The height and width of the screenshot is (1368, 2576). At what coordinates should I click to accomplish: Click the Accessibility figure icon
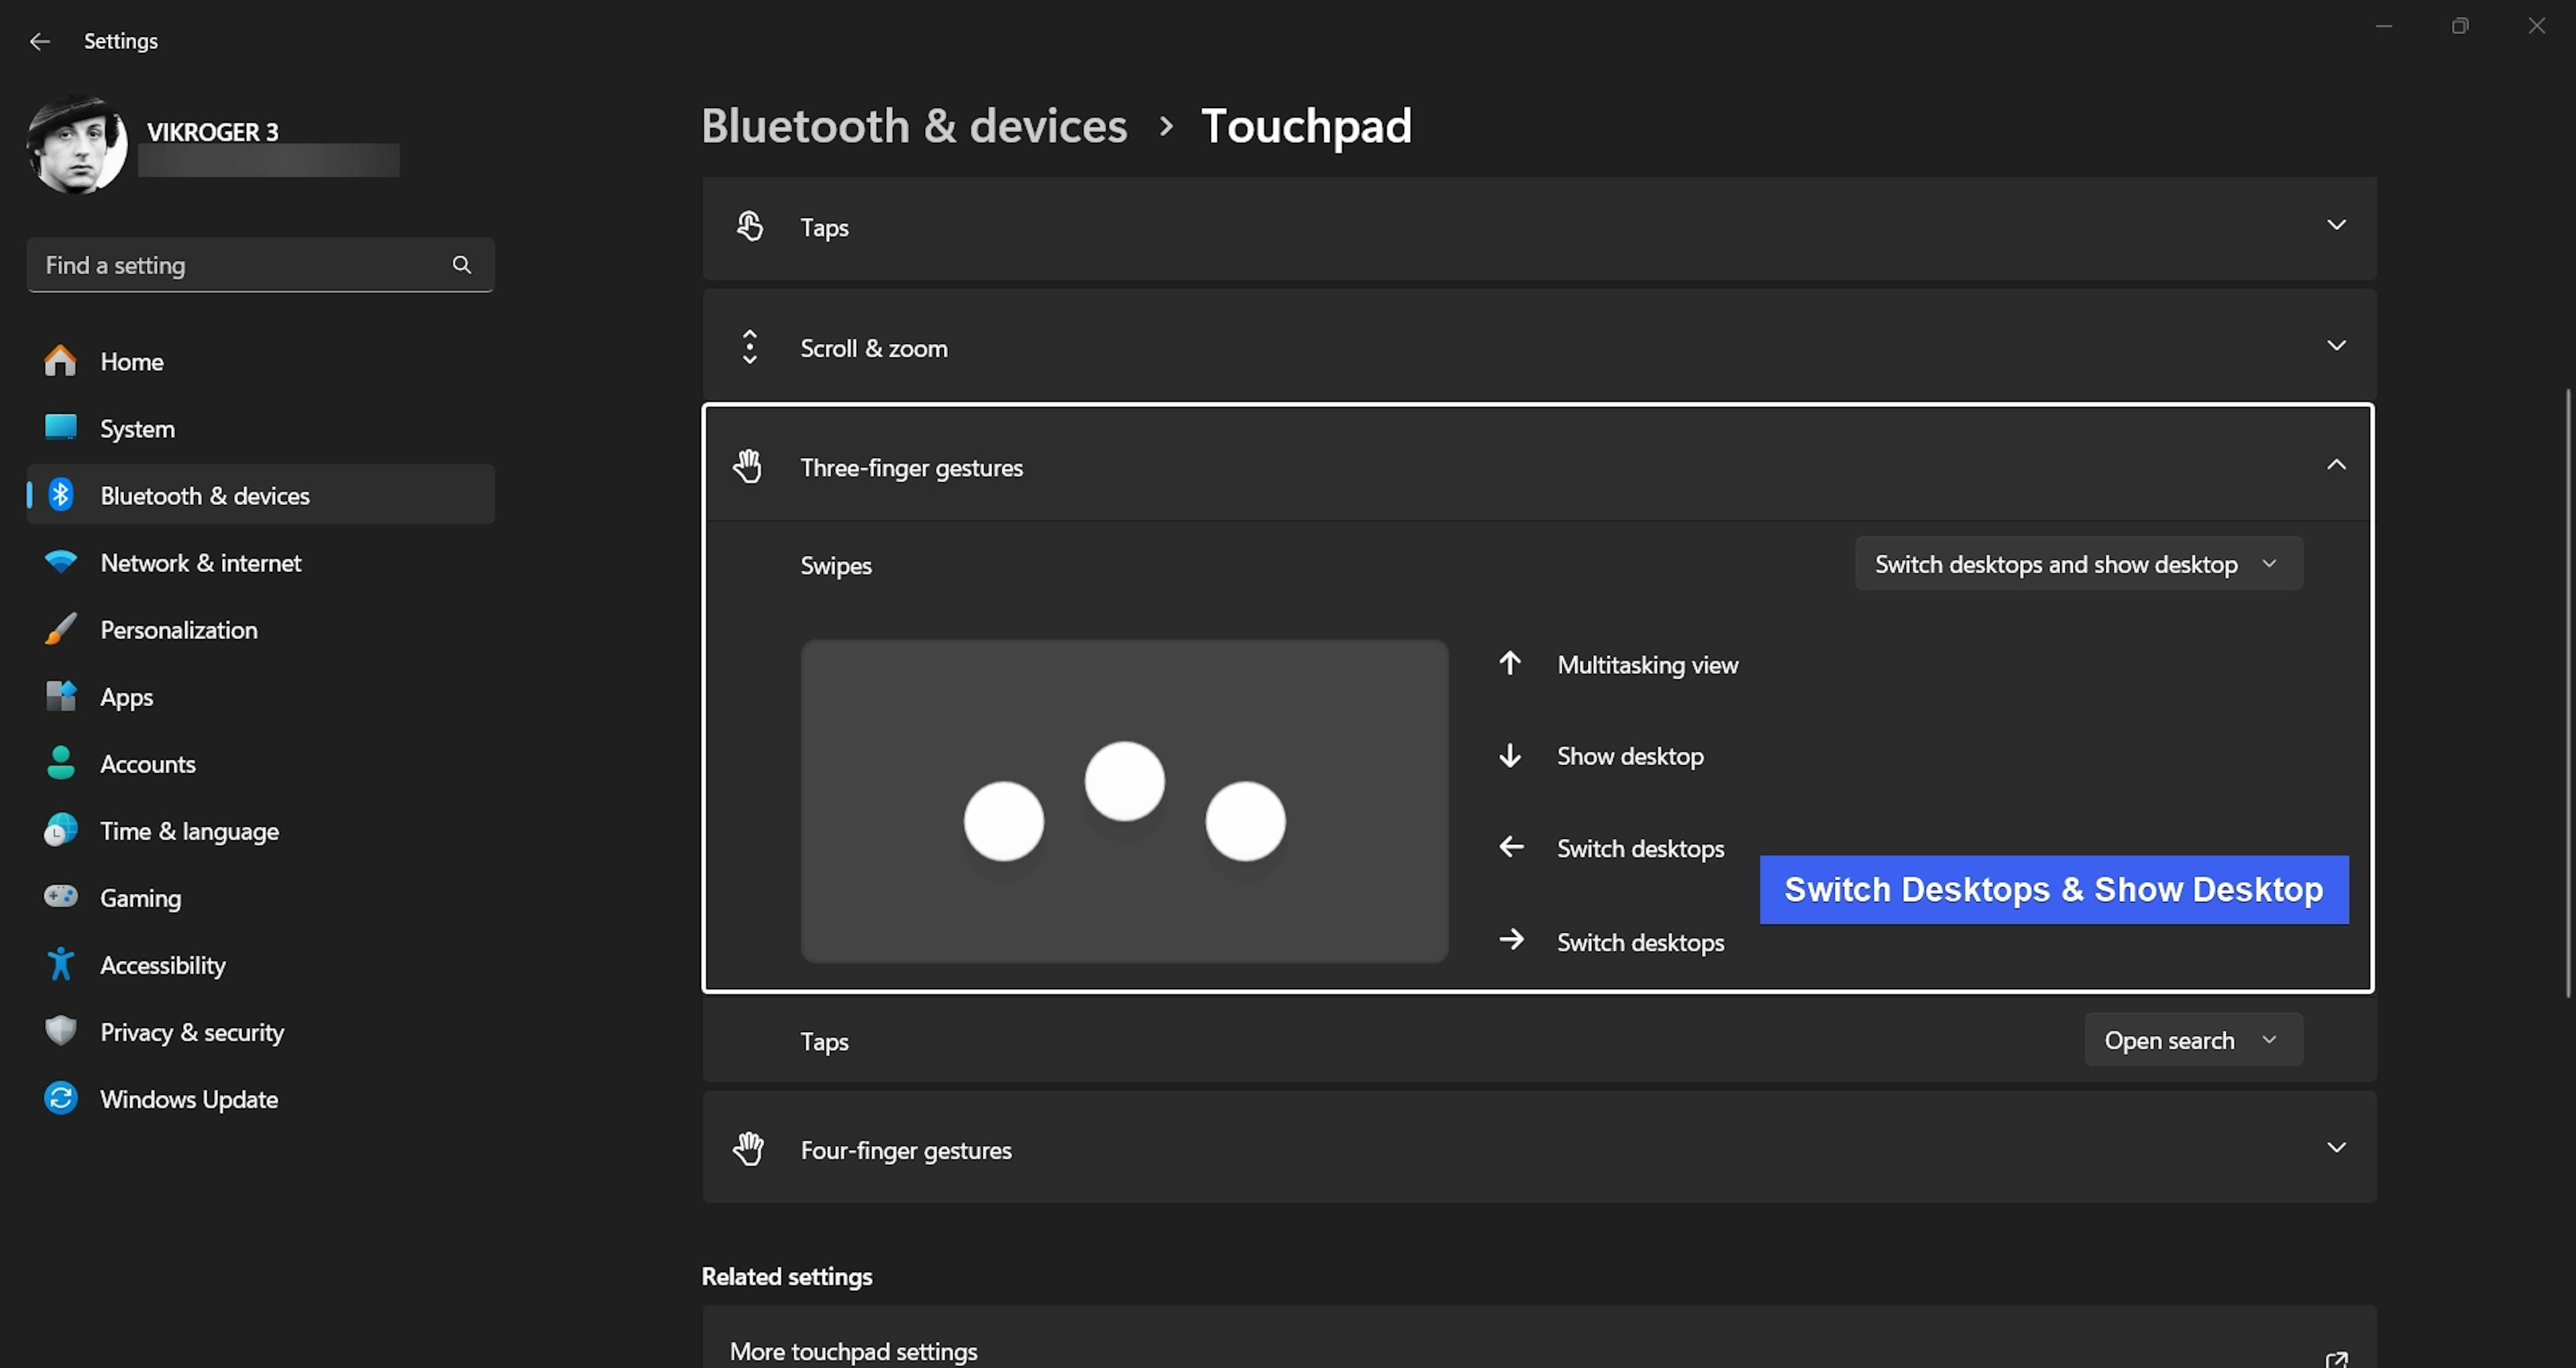pyautogui.click(x=60, y=964)
